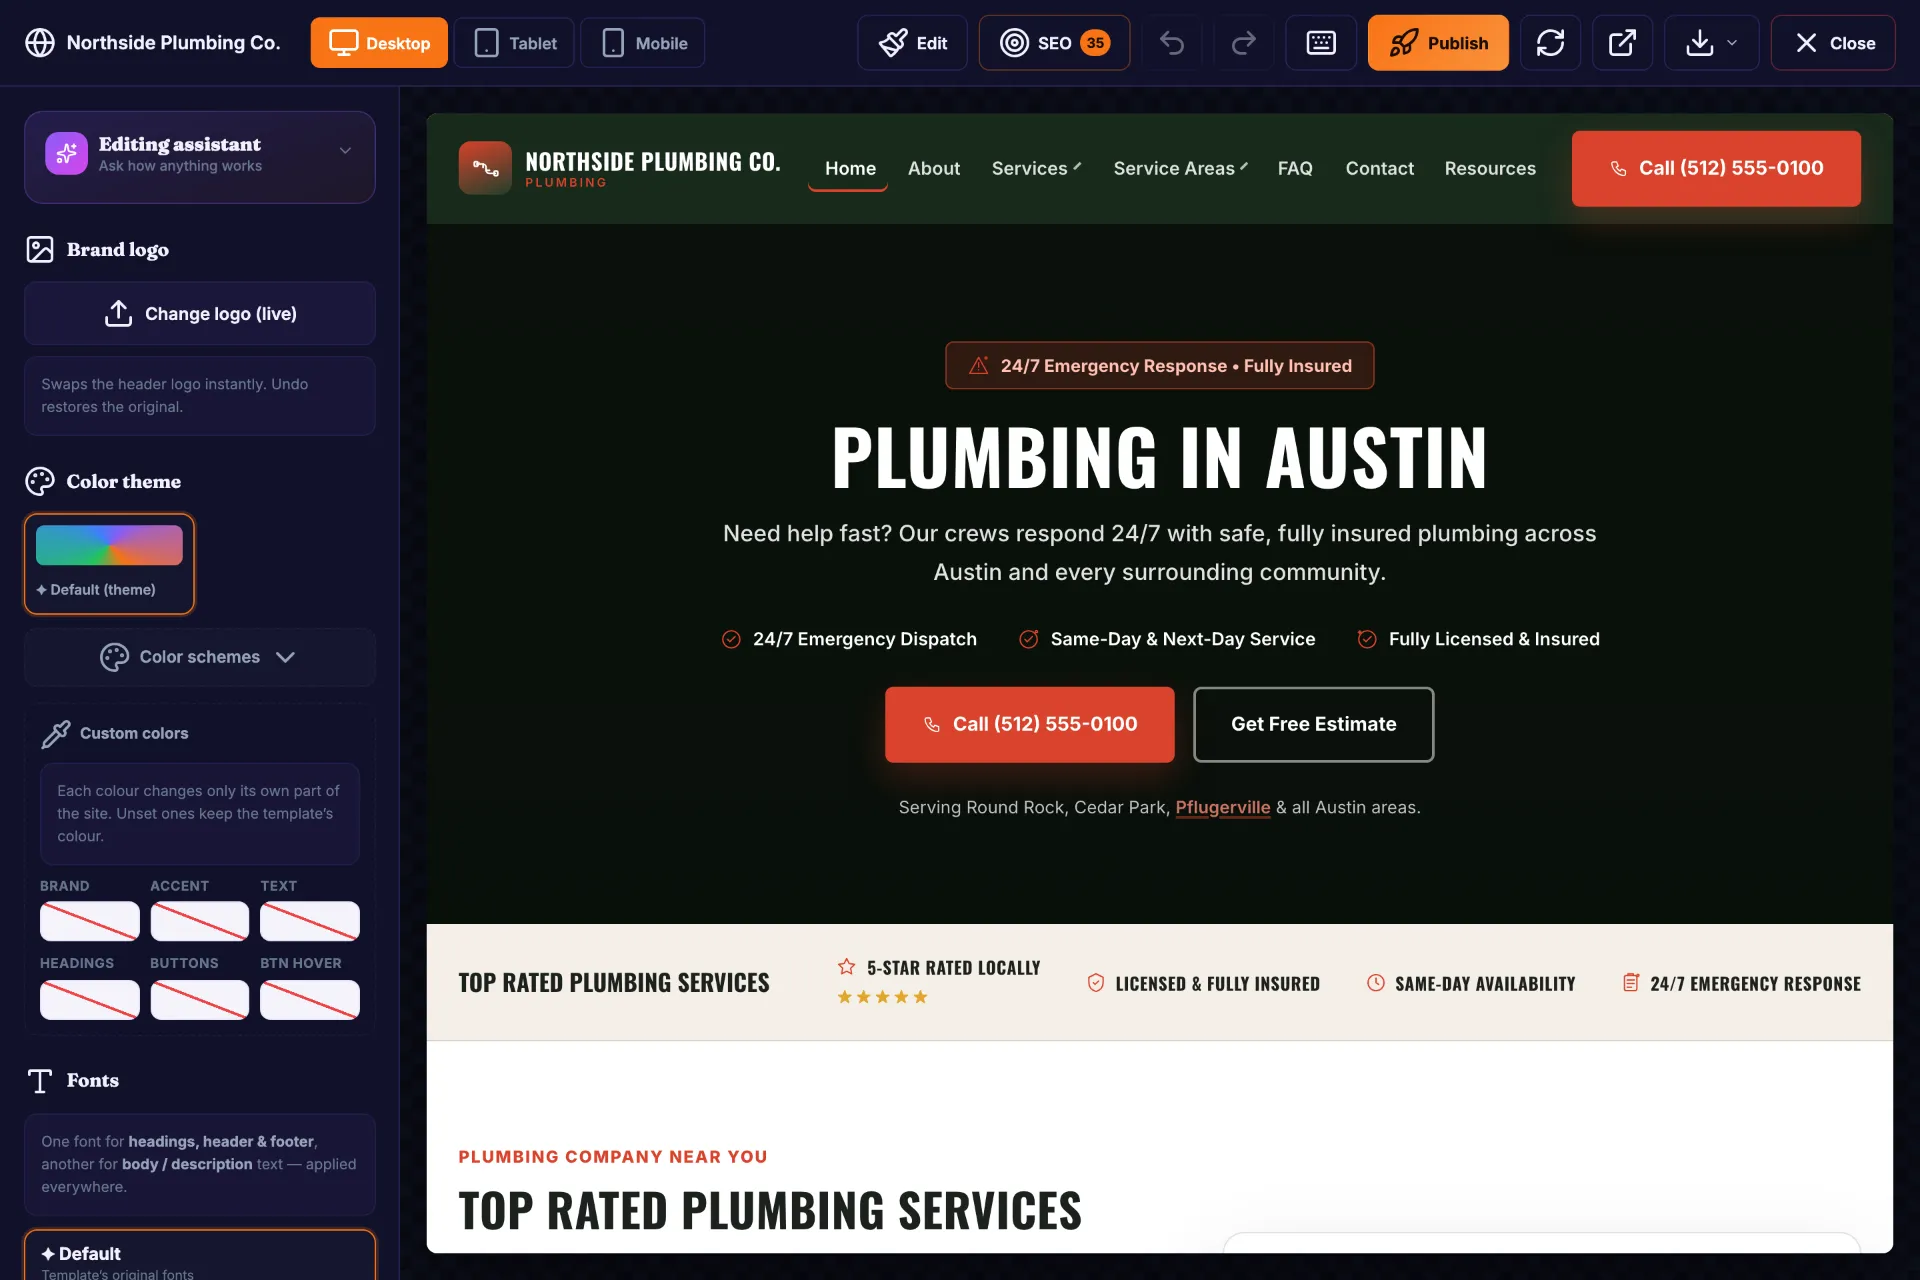Open the Service Areas nav dropdown
The image size is (1920, 1280).
(1180, 168)
